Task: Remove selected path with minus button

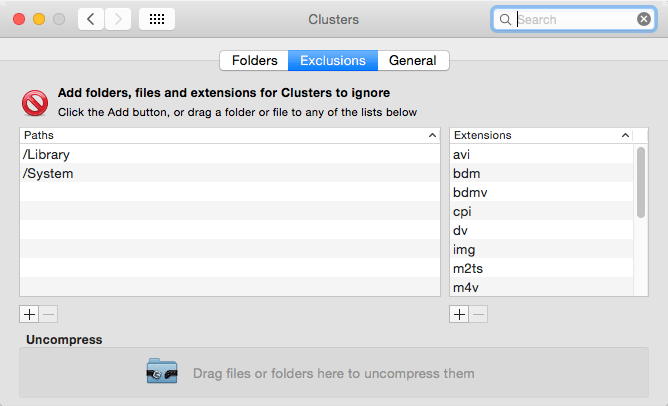Action: (x=49, y=314)
